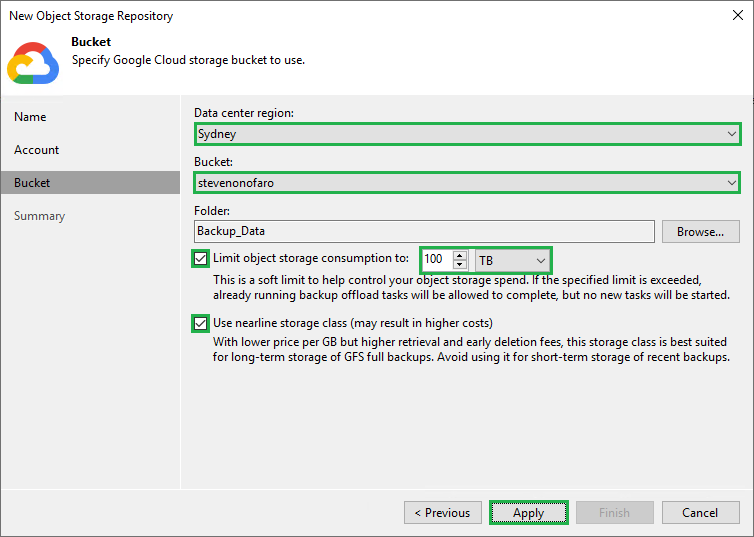Select the Bucket step in sidebar
The width and height of the screenshot is (754, 537).
pyautogui.click(x=32, y=183)
